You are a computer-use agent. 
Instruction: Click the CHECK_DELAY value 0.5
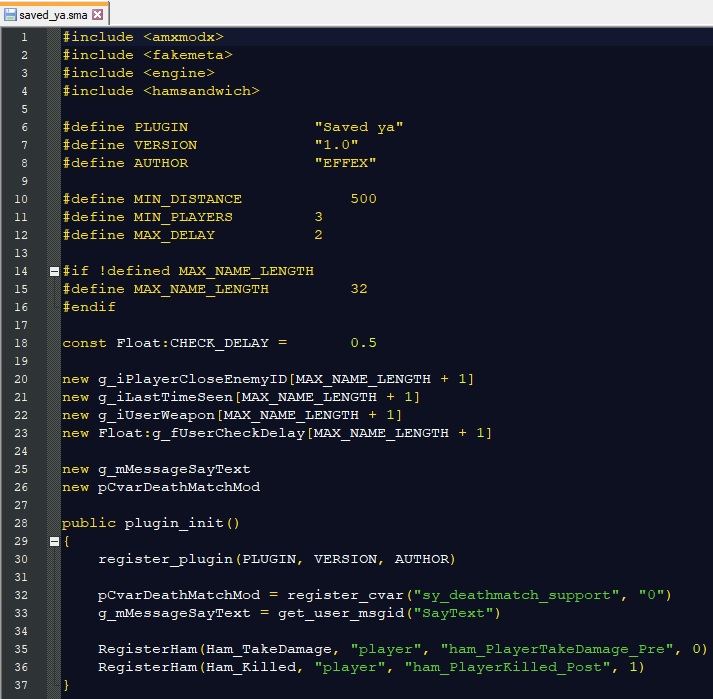pos(363,343)
